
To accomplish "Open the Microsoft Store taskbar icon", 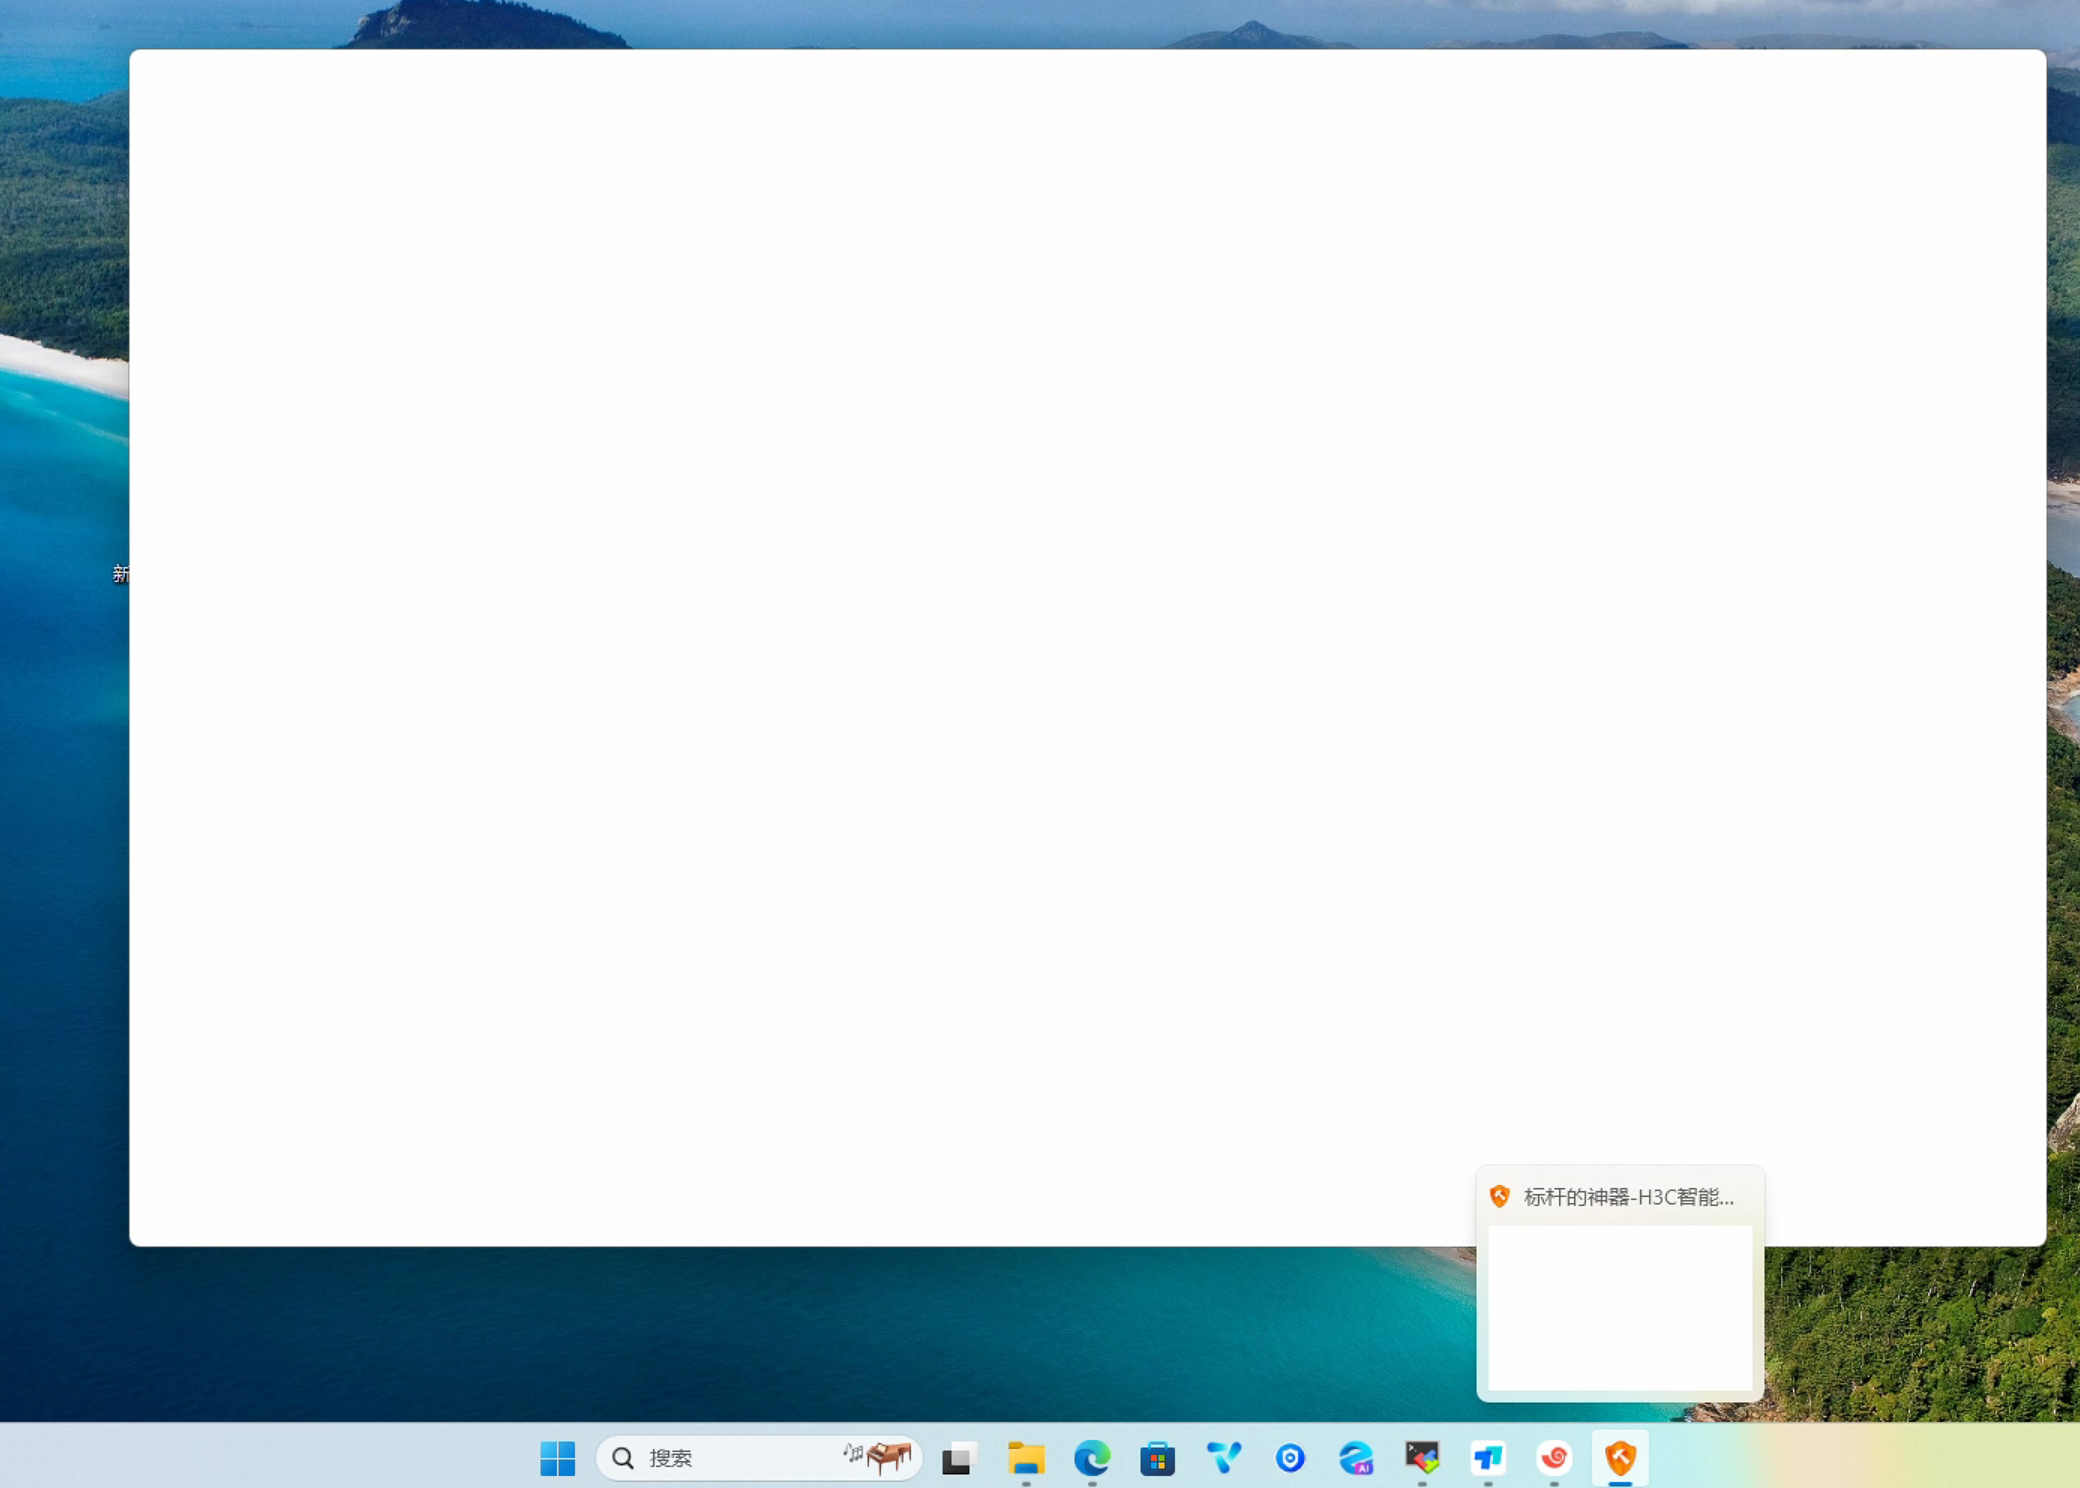I will [1157, 1459].
